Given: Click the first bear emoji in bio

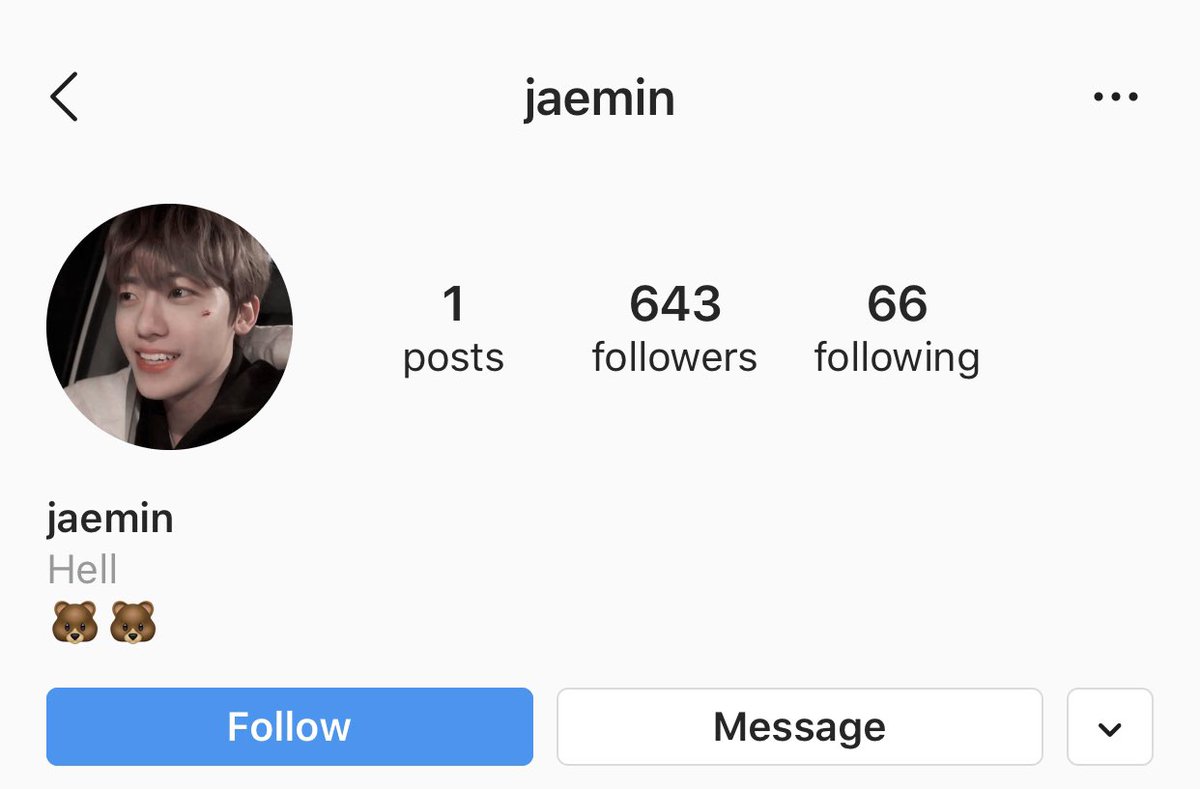Looking at the screenshot, I should [x=75, y=622].
